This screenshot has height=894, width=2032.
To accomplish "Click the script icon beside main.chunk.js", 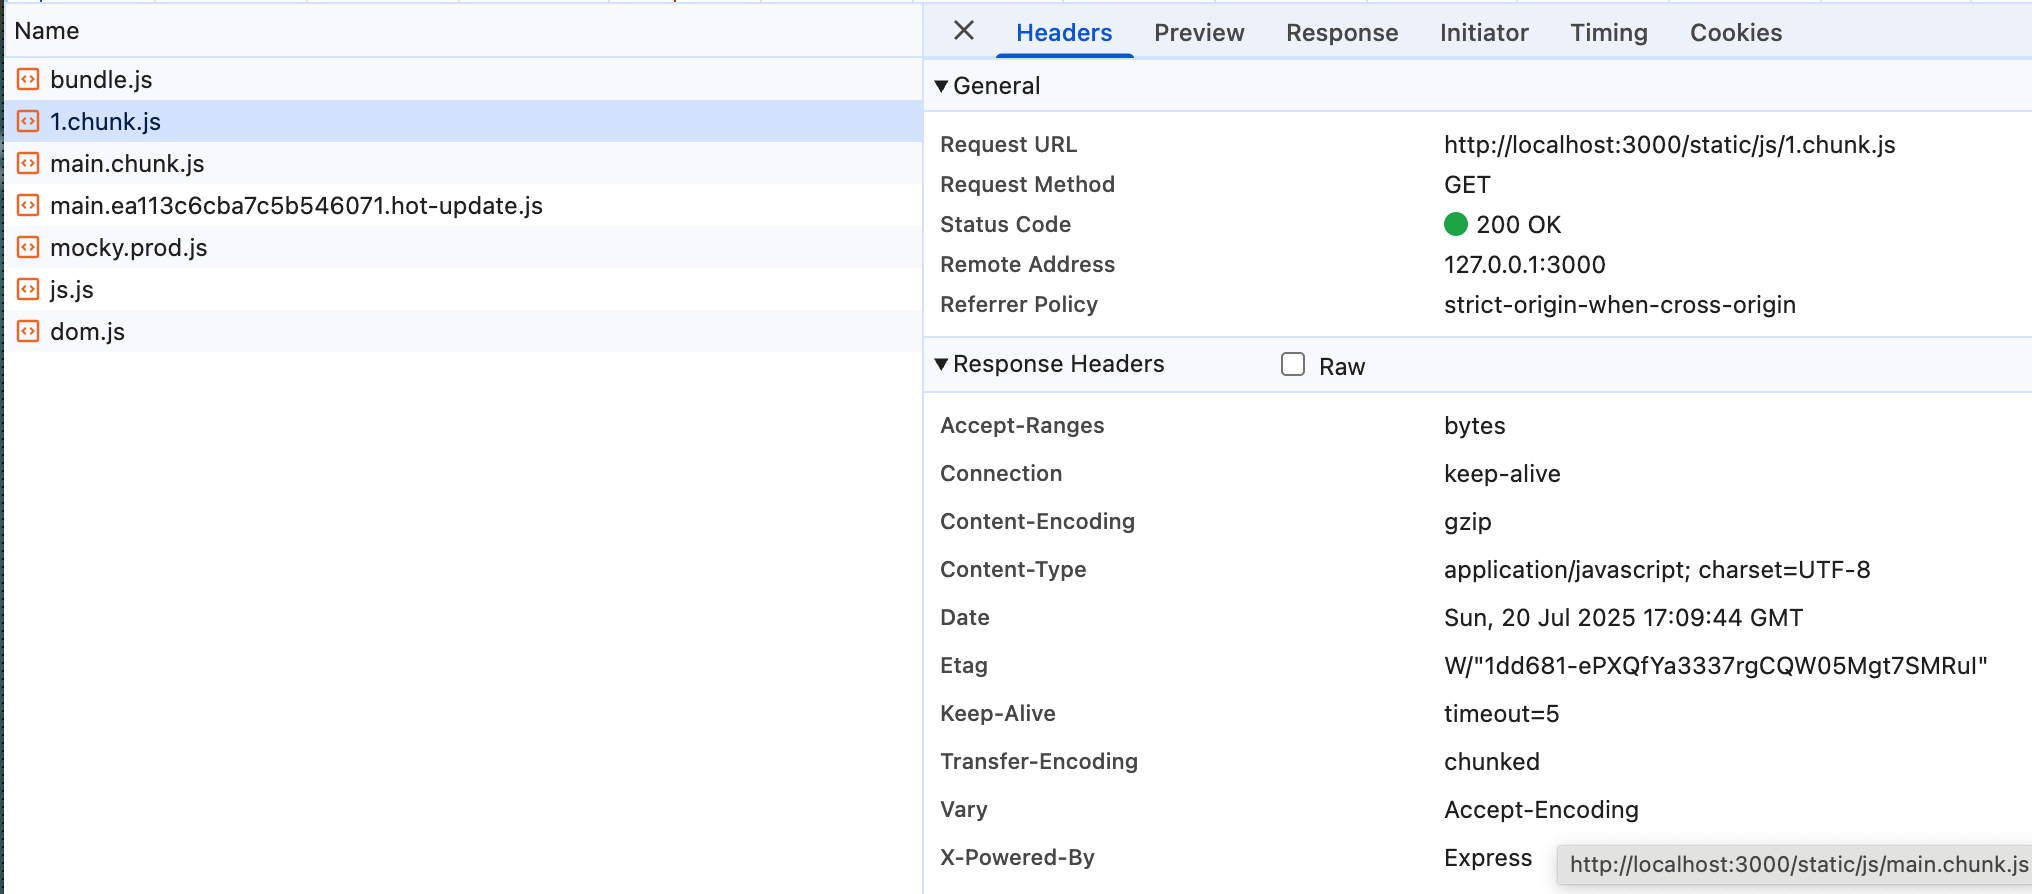I will [28, 163].
